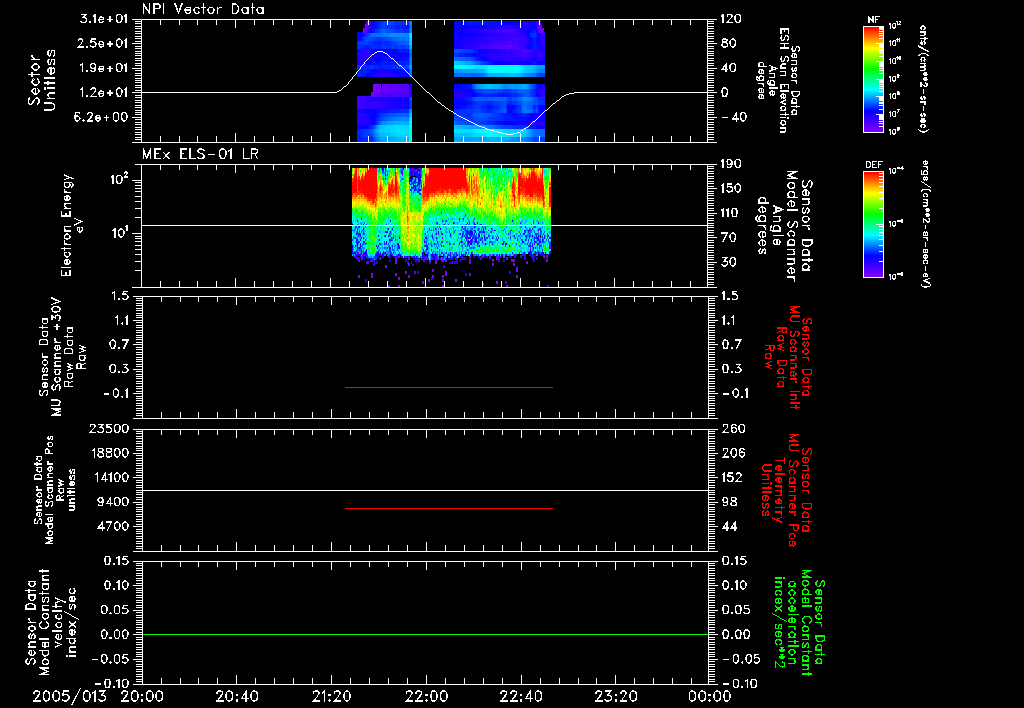This screenshot has height=708, width=1024.
Task: Click the "00:00" time axis label
Action: pyautogui.click(x=709, y=696)
